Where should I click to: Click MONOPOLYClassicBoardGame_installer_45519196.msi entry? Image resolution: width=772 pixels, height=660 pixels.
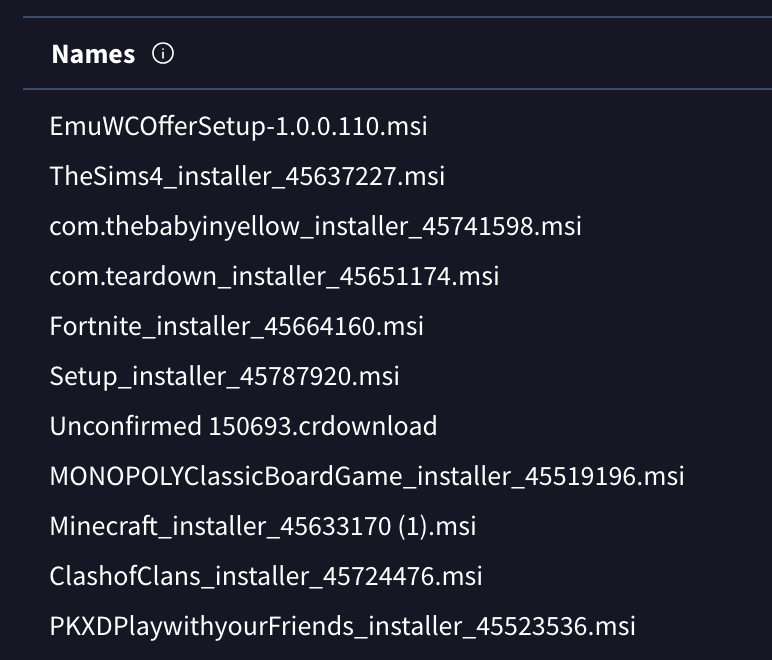click(367, 476)
